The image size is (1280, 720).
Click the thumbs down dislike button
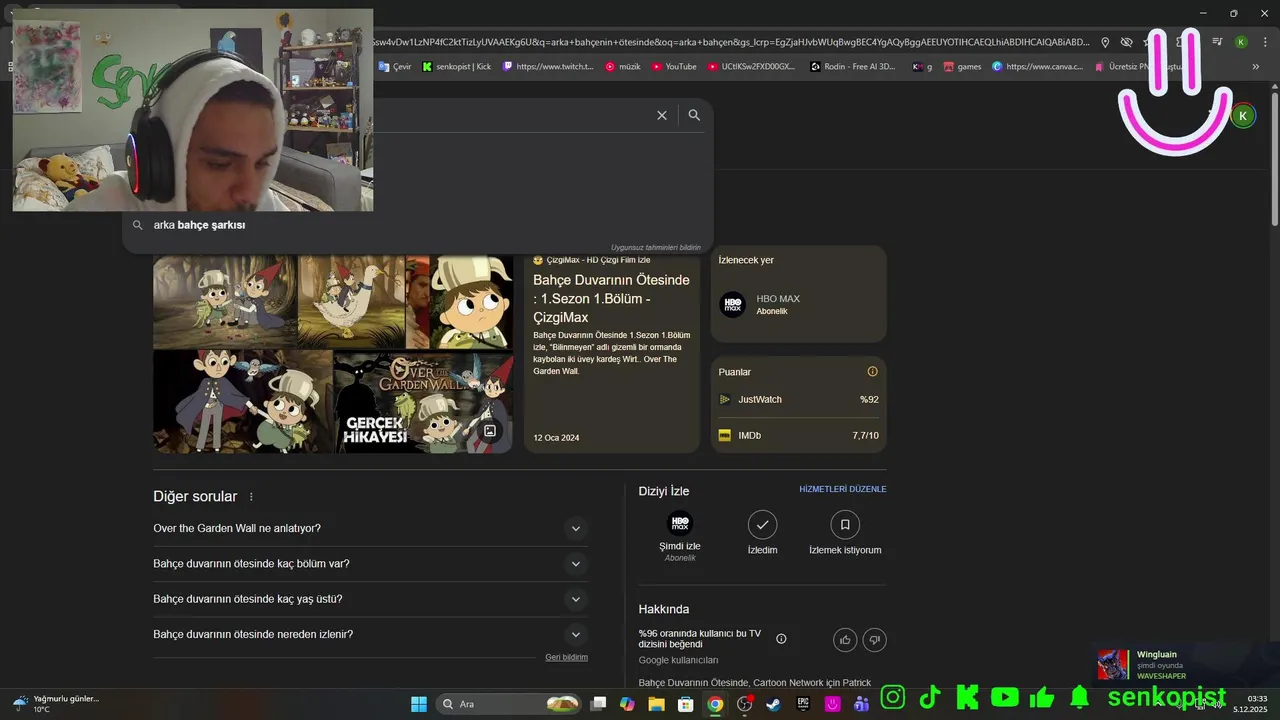pyautogui.click(x=874, y=640)
